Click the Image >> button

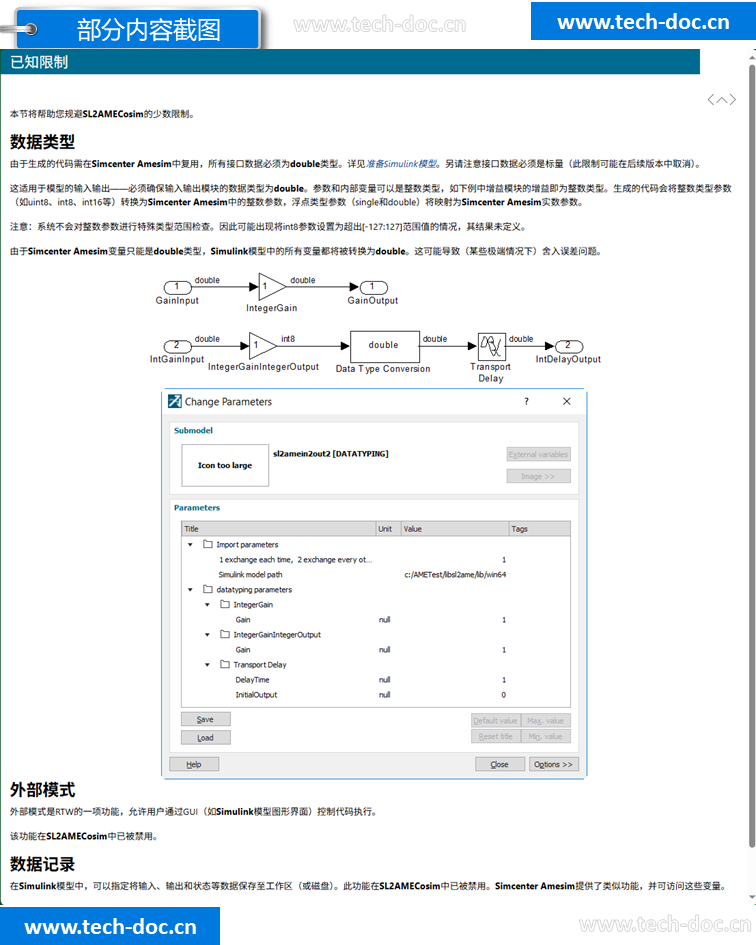[538, 476]
